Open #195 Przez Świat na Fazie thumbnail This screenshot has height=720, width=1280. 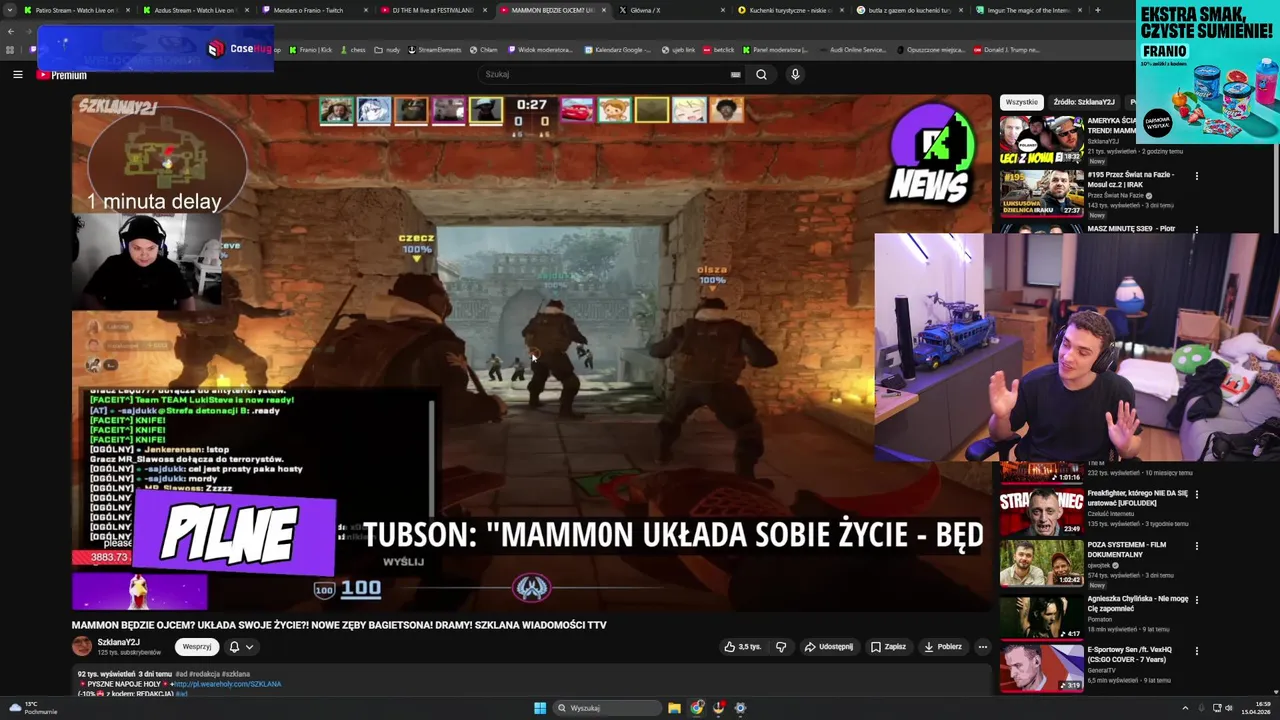(x=1042, y=193)
